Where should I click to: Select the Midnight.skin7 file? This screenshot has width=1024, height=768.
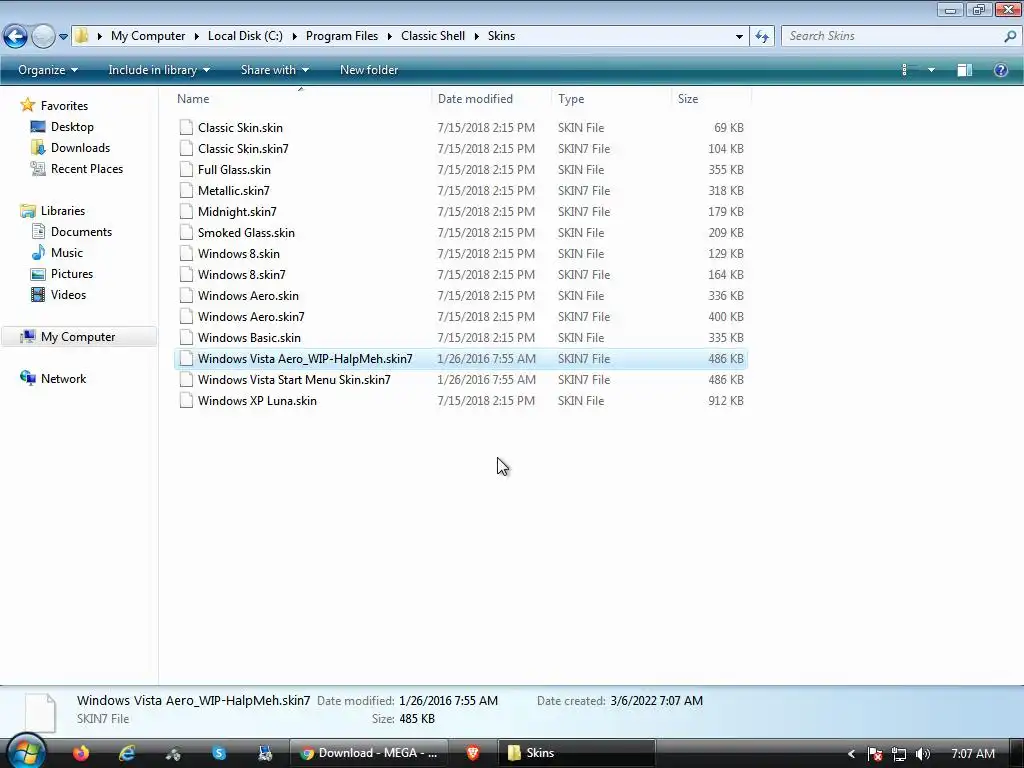(x=460, y=212)
